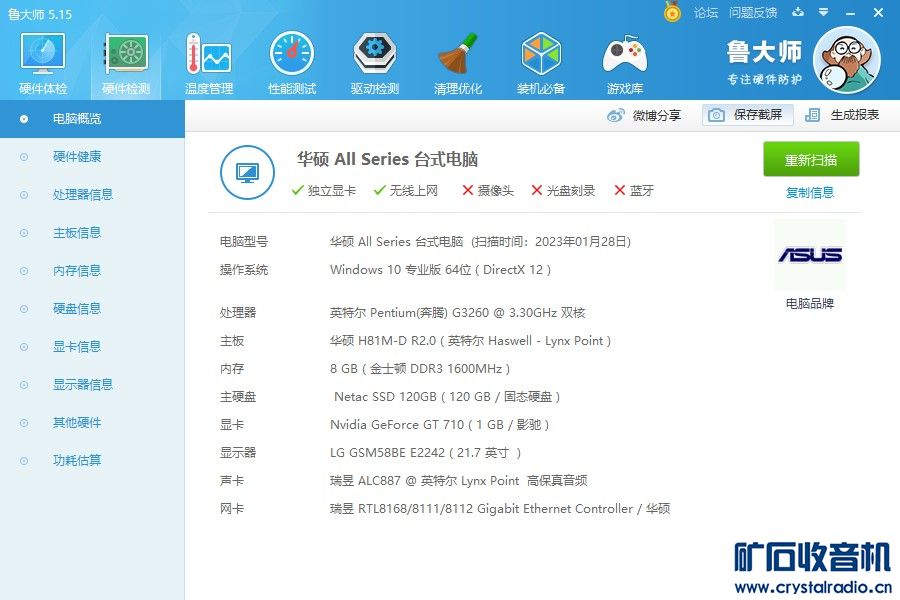Click the Weibo logo icon
Screen dimensions: 900x600
615,115
